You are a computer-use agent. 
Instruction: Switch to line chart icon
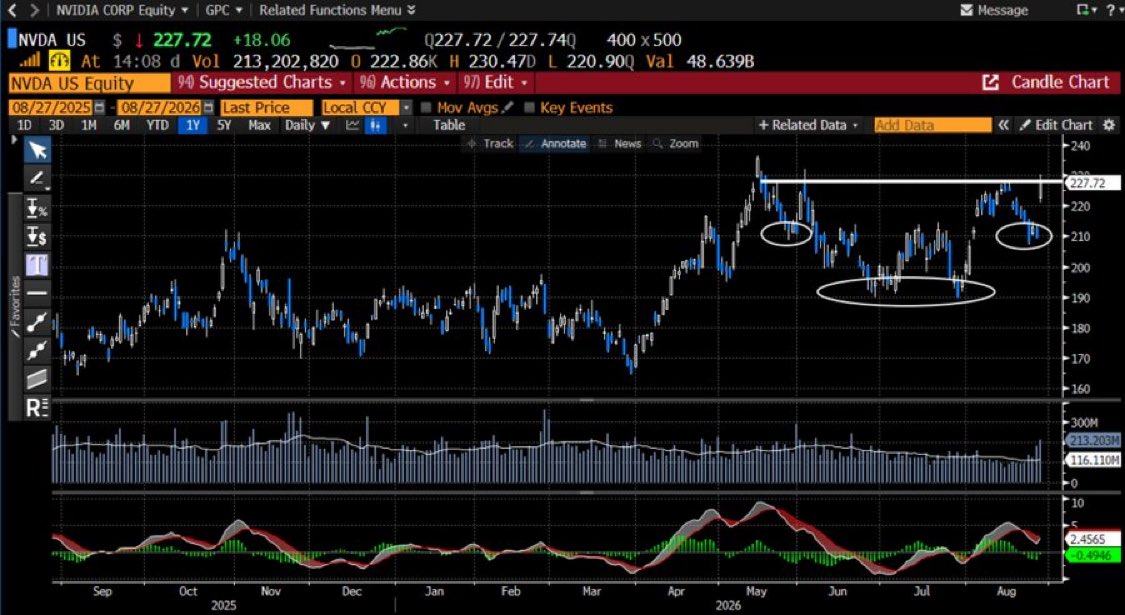point(352,126)
